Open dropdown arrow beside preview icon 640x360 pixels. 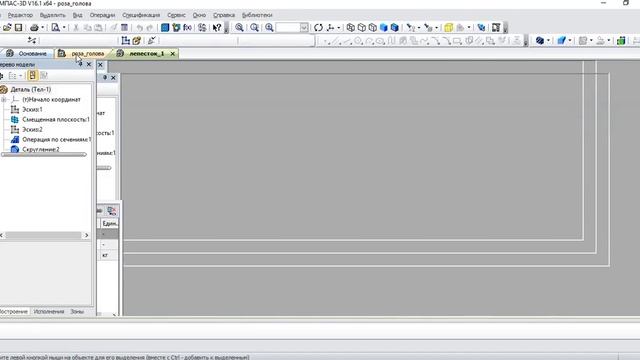point(64,28)
